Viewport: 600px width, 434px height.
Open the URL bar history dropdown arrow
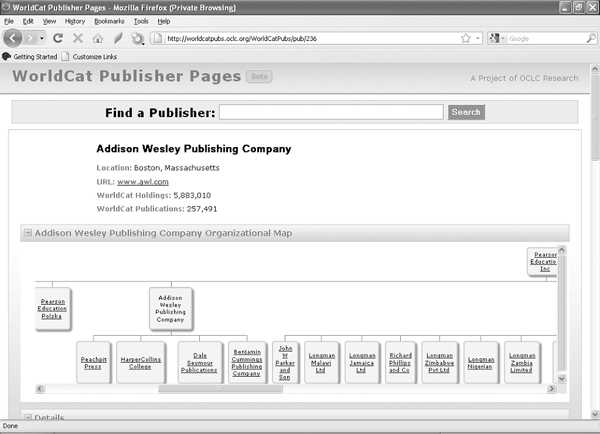pos(479,39)
